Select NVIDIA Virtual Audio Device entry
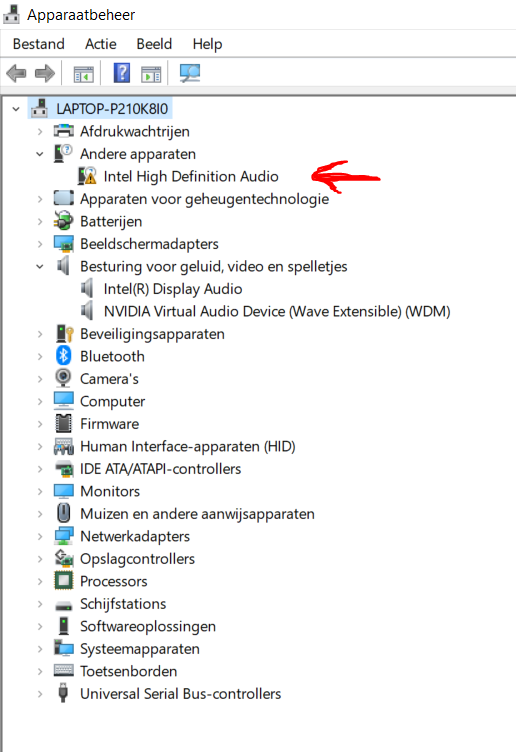The image size is (516, 752). (277, 311)
